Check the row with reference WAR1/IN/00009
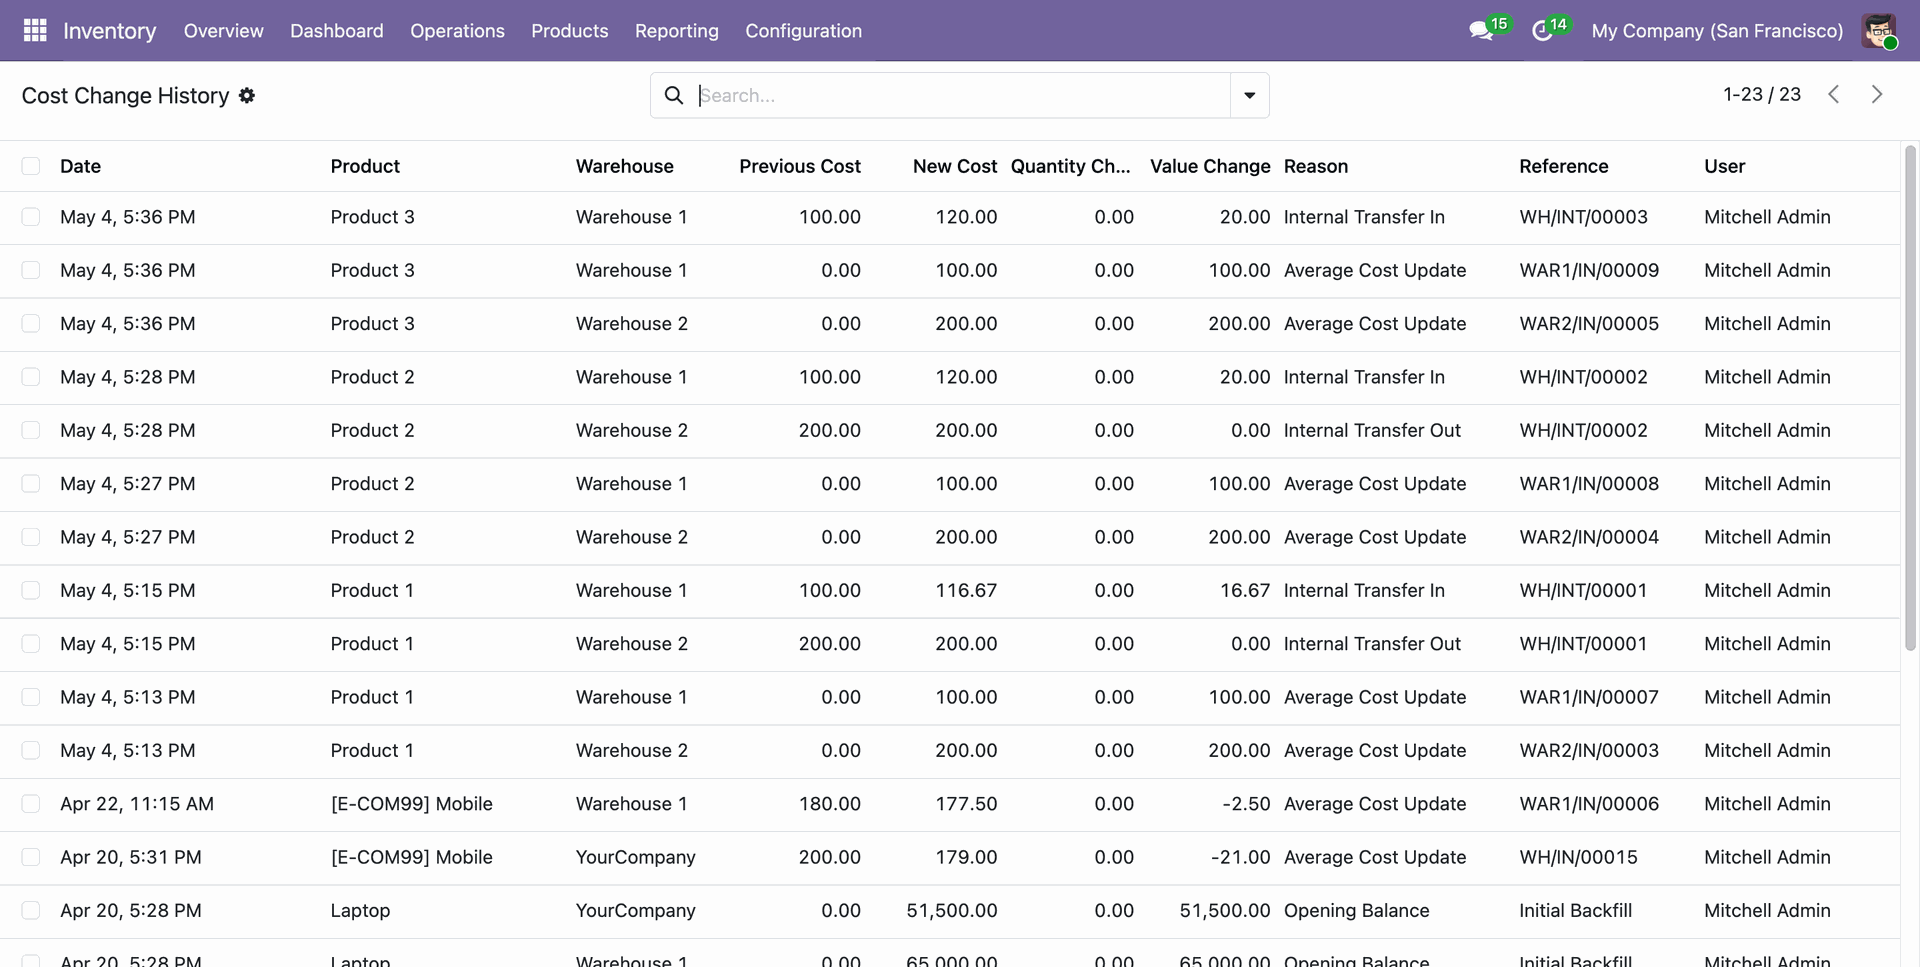 pyautogui.click(x=31, y=270)
